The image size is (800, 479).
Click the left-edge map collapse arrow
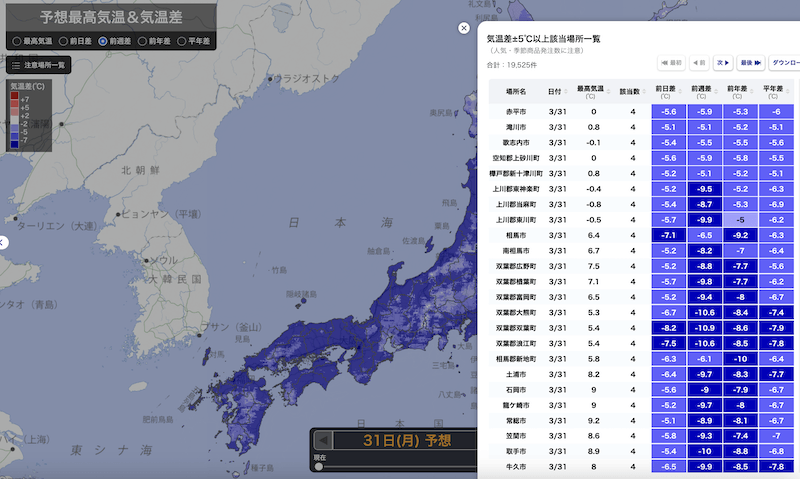[3, 242]
